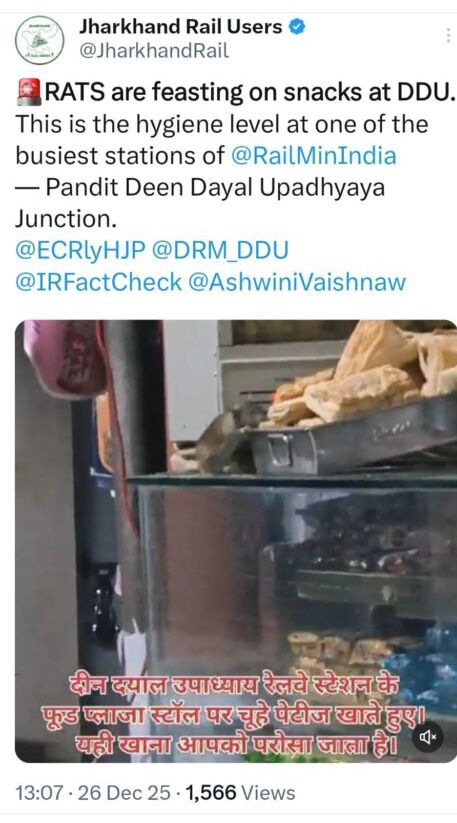Open the @RailMinIndia mention link

(313, 156)
